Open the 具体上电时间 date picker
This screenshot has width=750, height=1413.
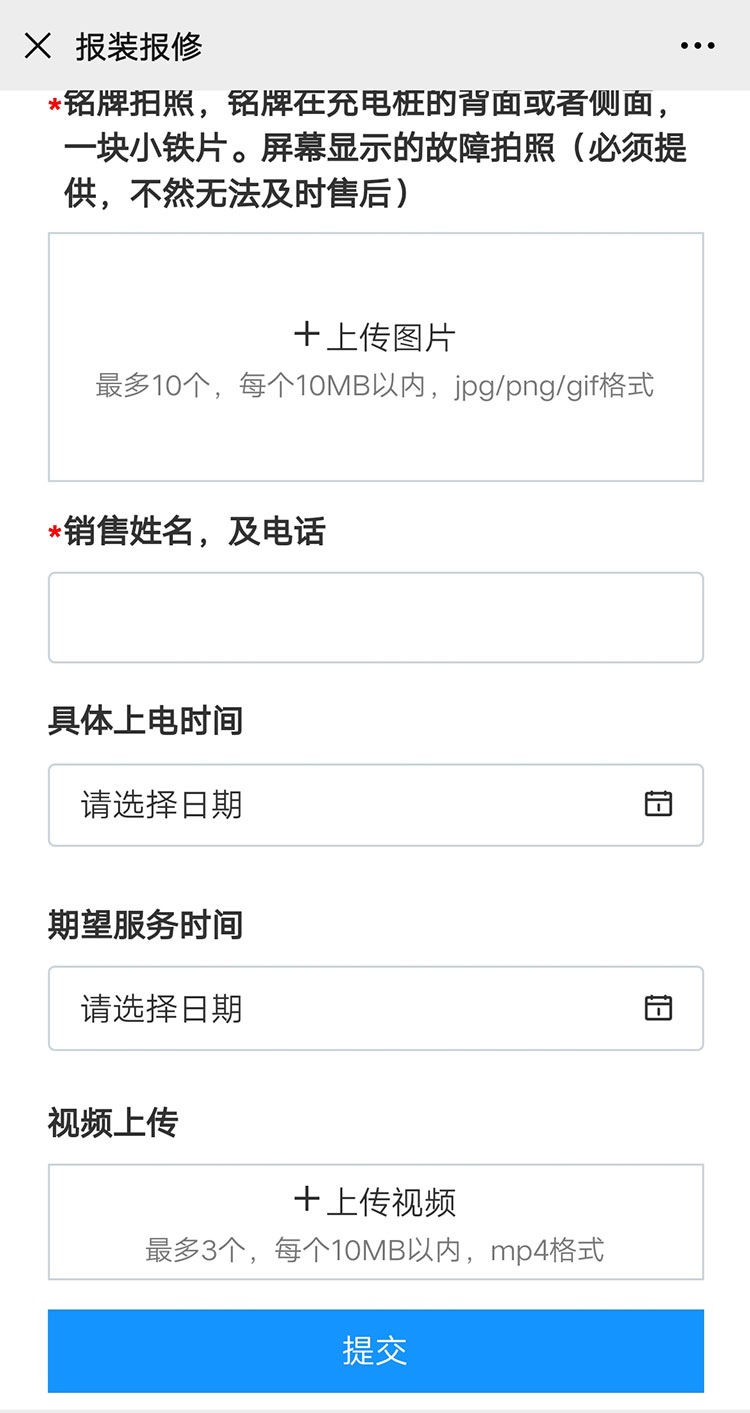click(x=375, y=804)
